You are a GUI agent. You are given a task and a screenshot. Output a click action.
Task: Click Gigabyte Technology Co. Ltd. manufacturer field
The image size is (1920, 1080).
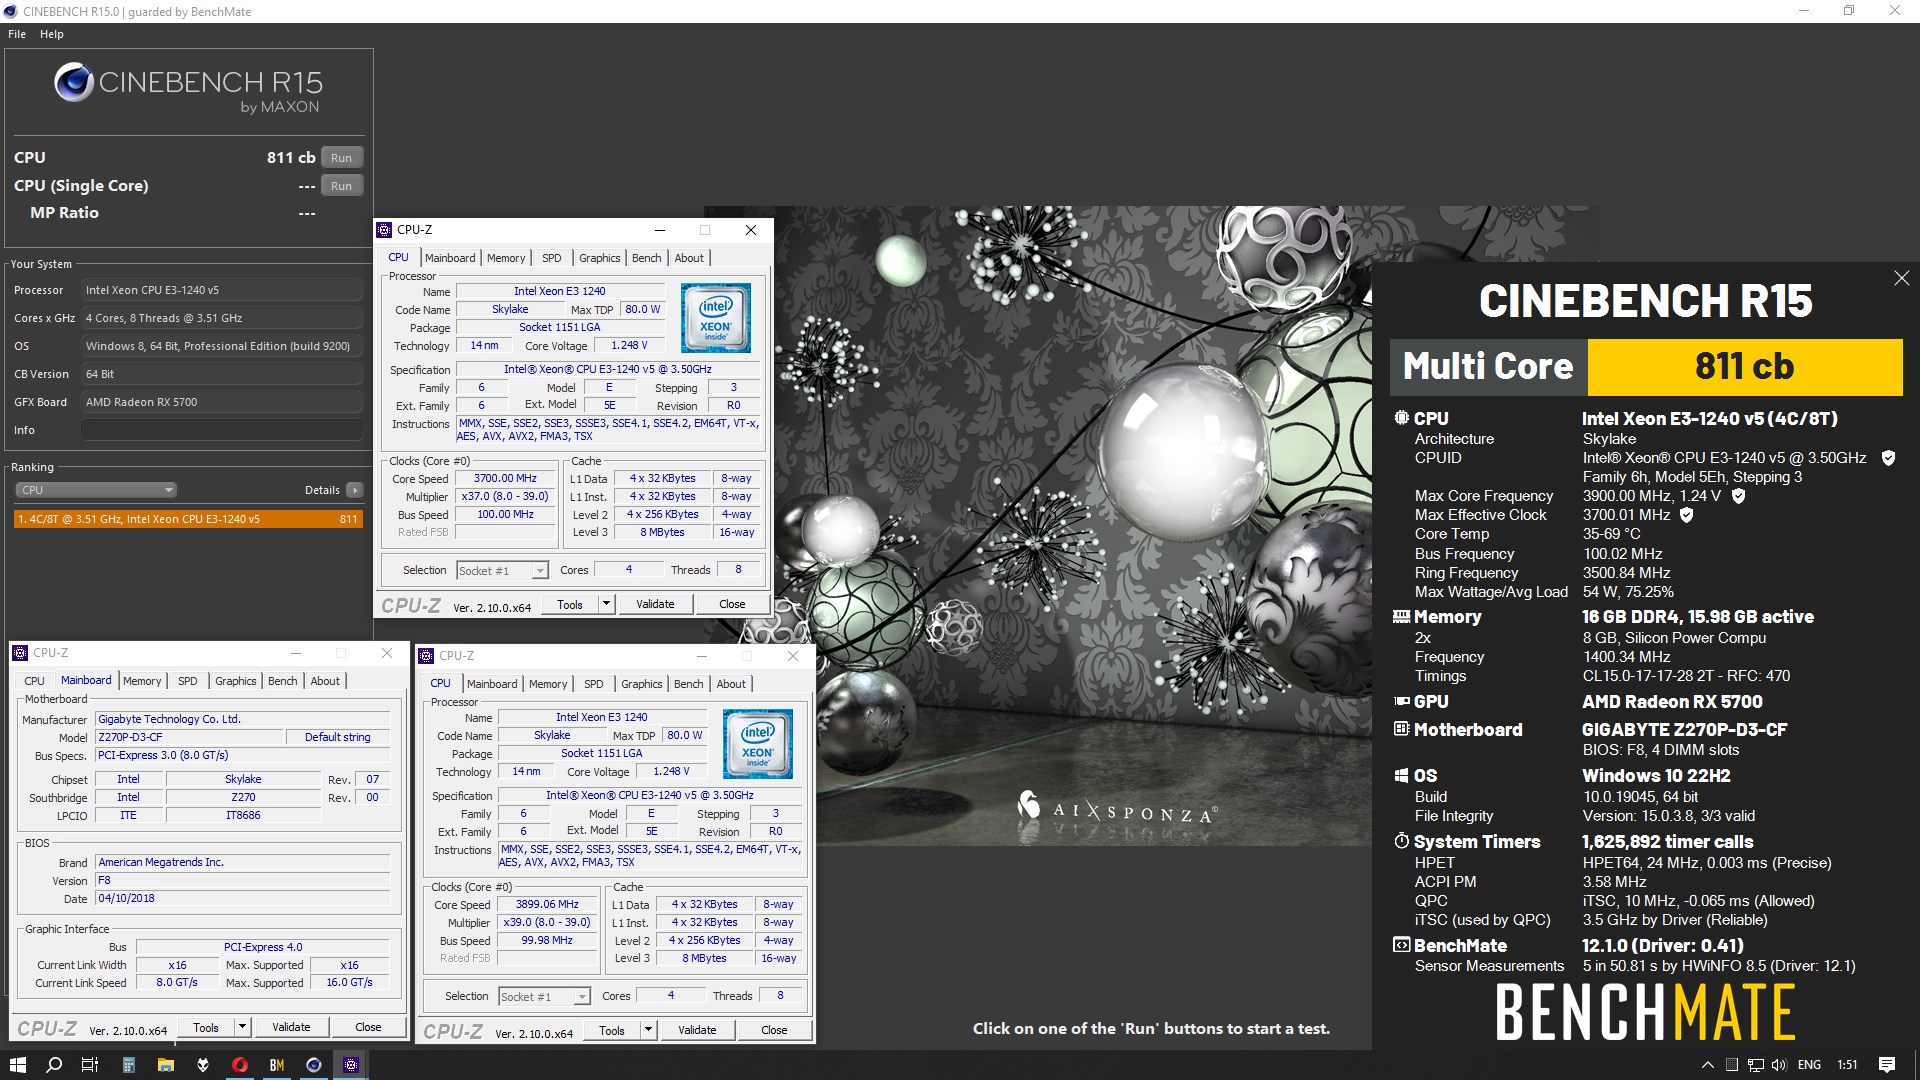(242, 719)
